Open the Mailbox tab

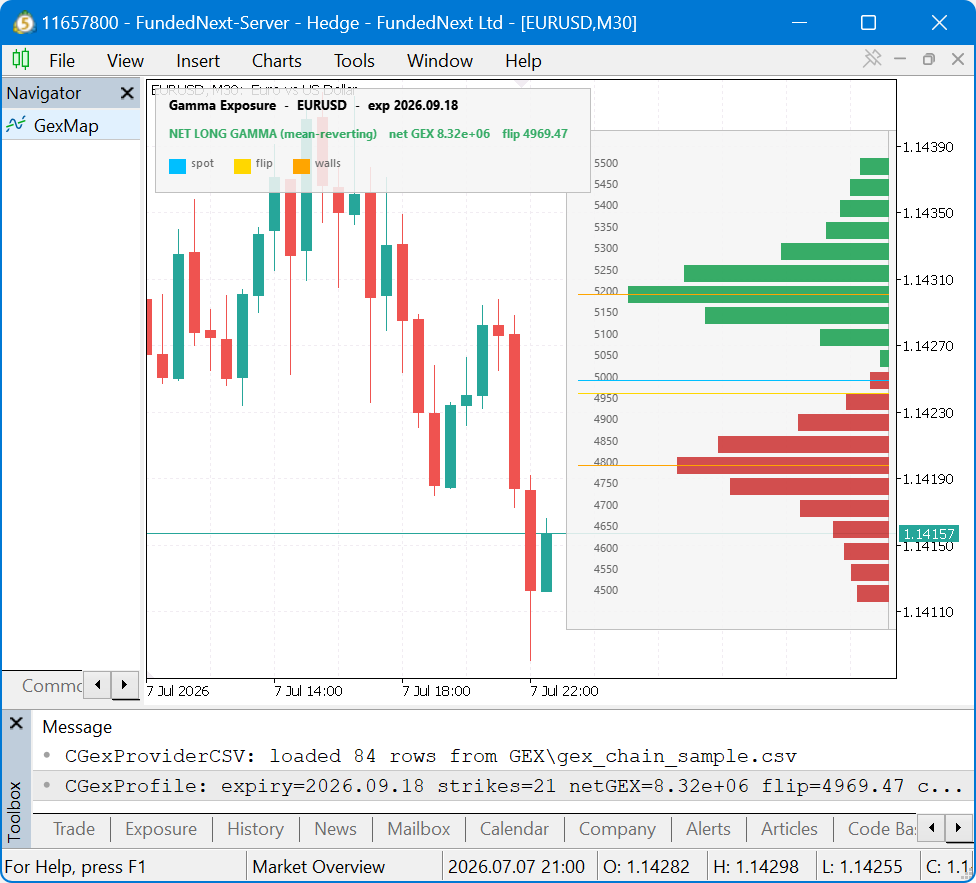(418, 829)
